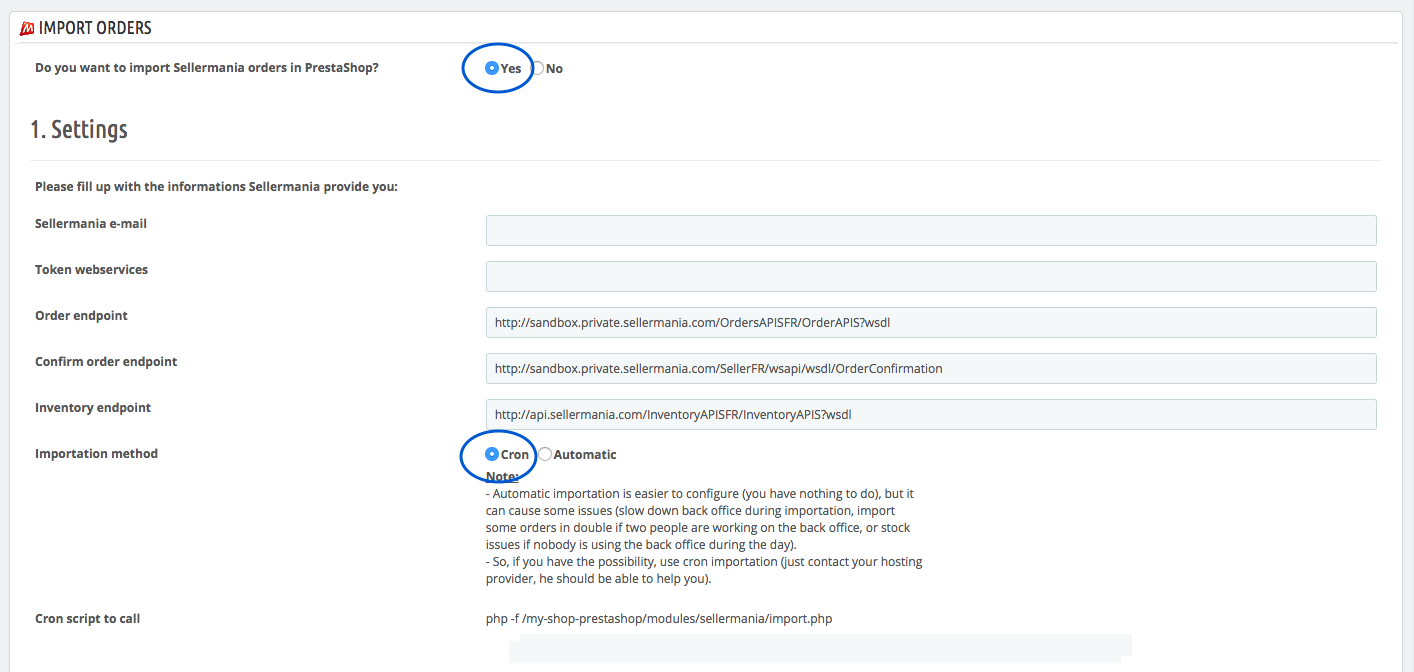The height and width of the screenshot is (672, 1414).
Task: Click the 'Order endpoint' label
Action: (x=81, y=315)
